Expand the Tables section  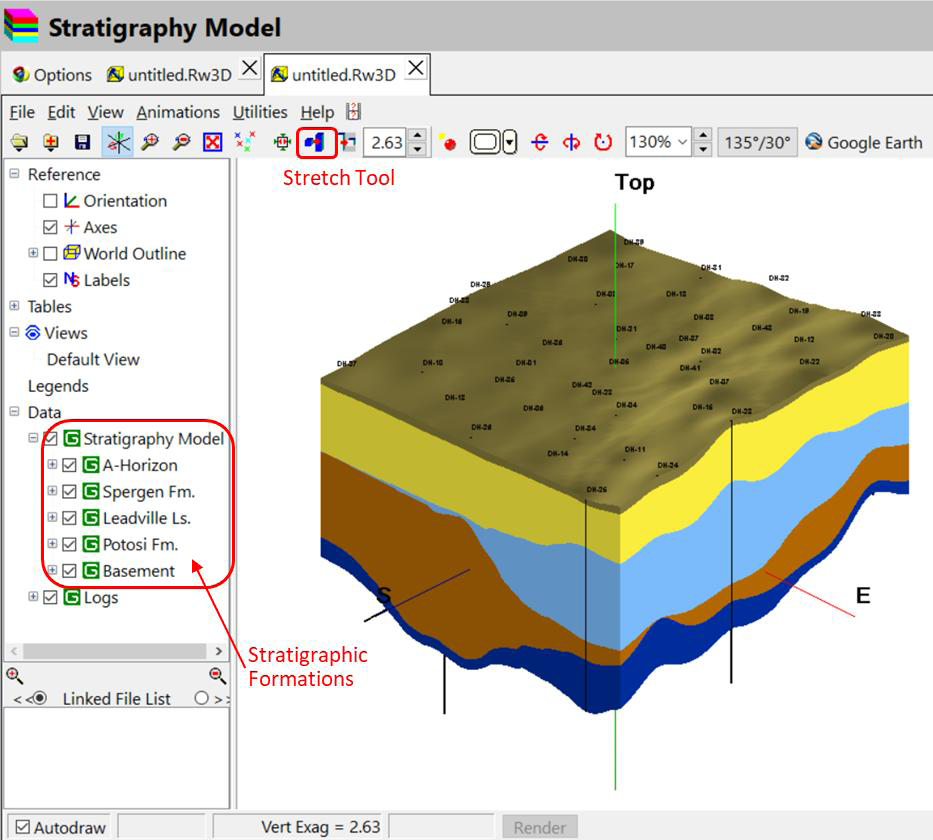click(14, 307)
